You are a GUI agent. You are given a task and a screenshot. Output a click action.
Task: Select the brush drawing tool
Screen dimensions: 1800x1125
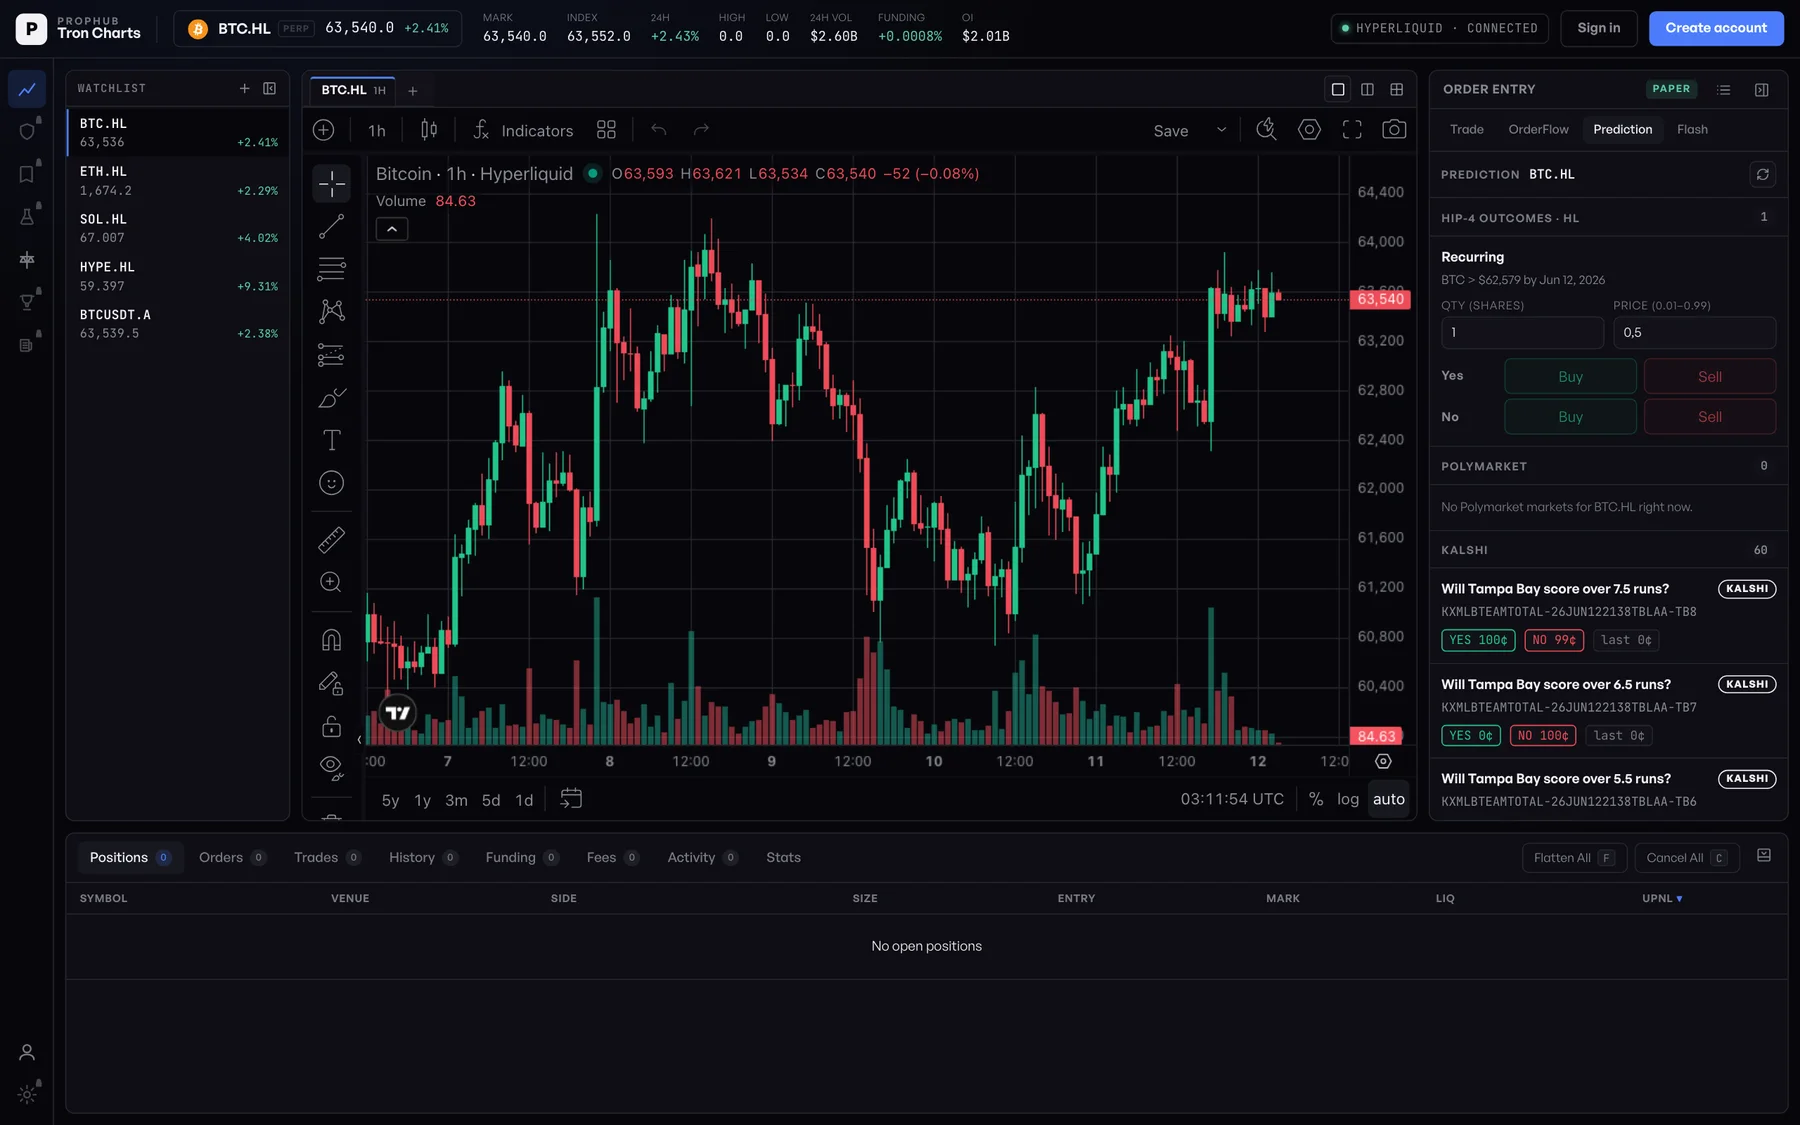331,398
